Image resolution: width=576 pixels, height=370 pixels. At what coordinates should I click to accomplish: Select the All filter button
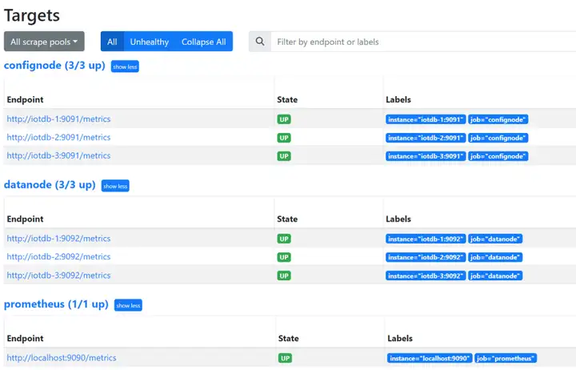(112, 42)
